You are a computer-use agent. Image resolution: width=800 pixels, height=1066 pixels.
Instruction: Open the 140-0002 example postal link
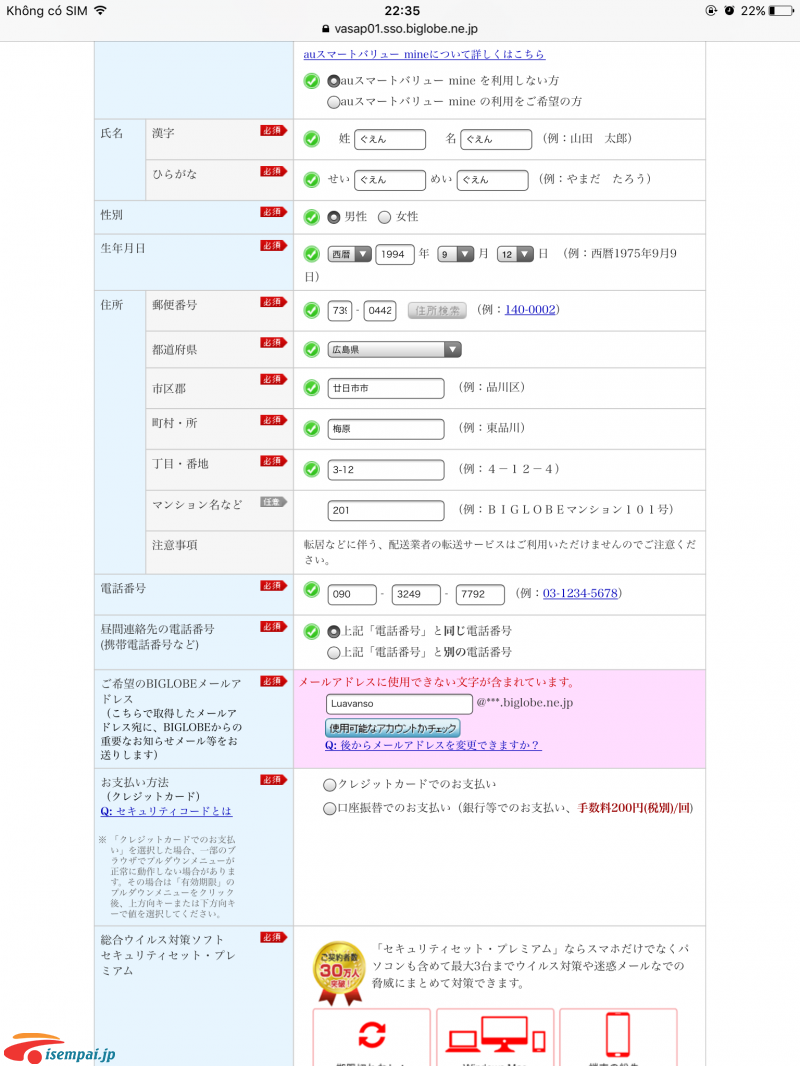[530, 309]
